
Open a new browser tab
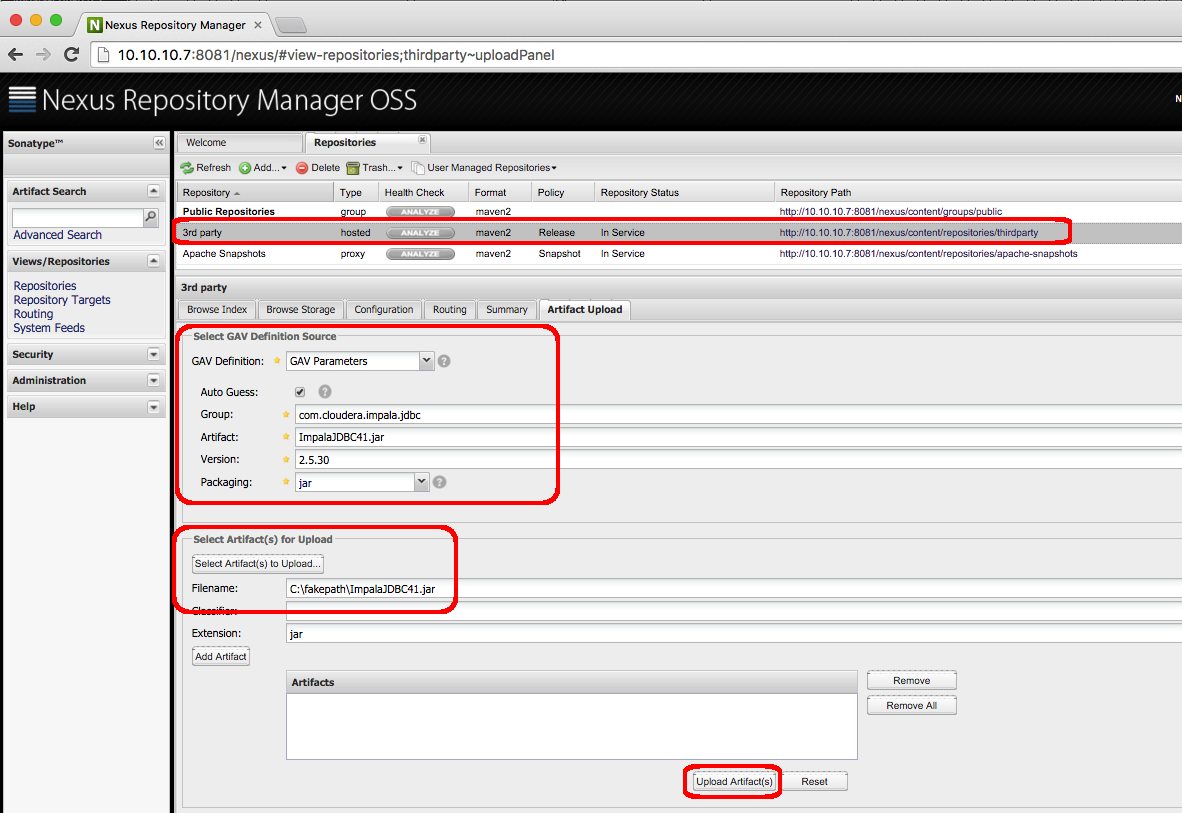tap(291, 26)
